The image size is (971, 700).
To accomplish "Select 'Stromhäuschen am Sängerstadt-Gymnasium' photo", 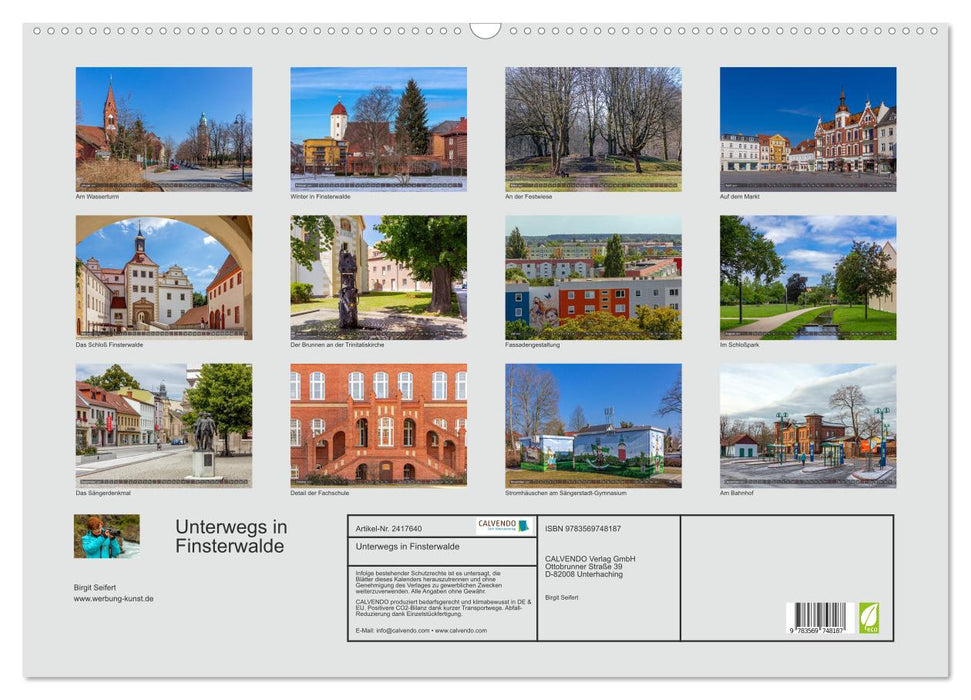I will coord(593,426).
